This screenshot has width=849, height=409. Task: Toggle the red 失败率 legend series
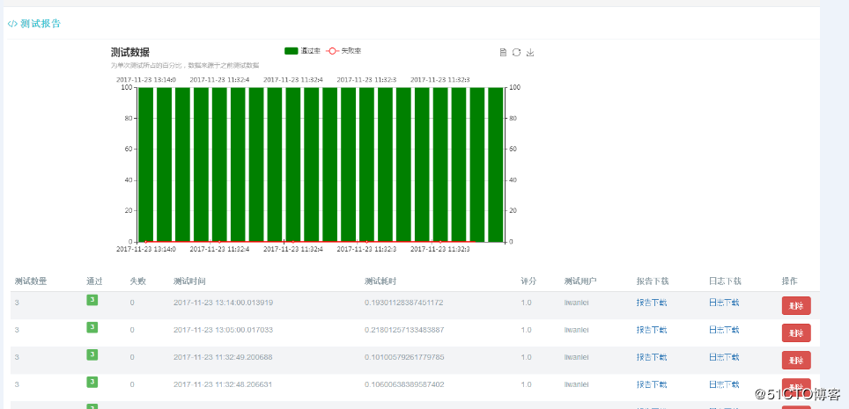pos(344,51)
